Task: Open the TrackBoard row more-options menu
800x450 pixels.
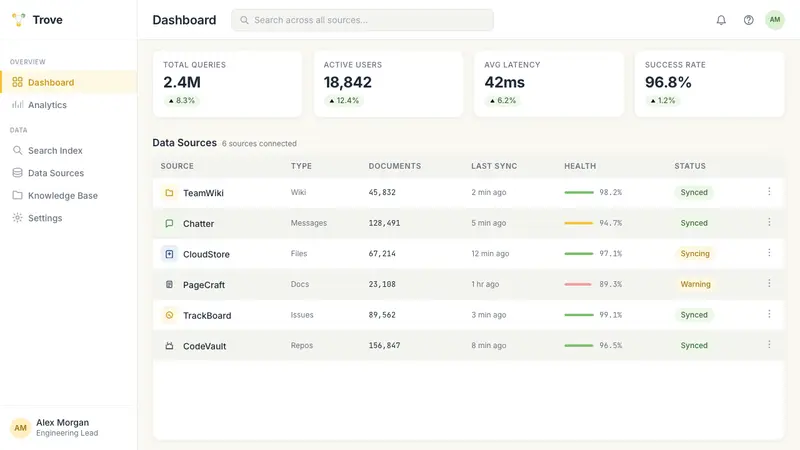Action: click(x=769, y=314)
